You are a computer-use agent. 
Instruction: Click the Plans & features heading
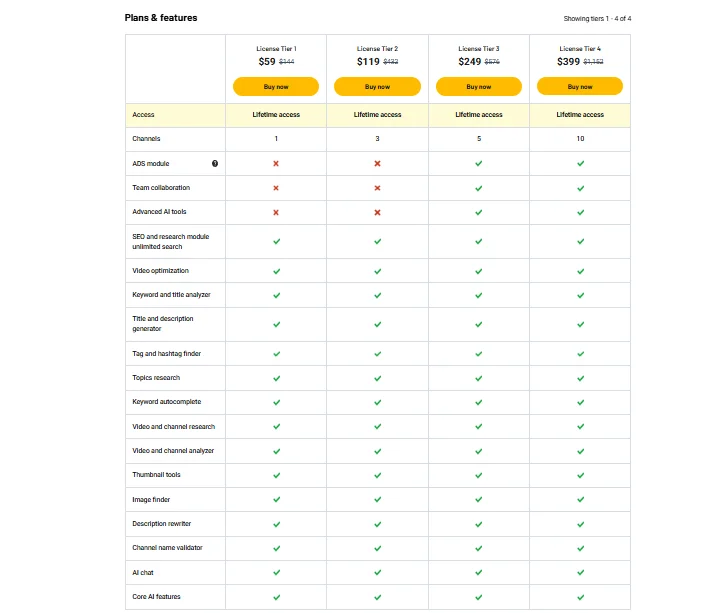pos(161,18)
